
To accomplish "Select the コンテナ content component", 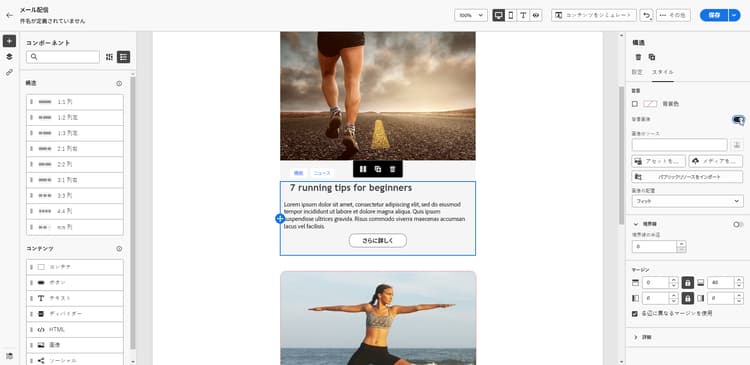I will pos(75,267).
